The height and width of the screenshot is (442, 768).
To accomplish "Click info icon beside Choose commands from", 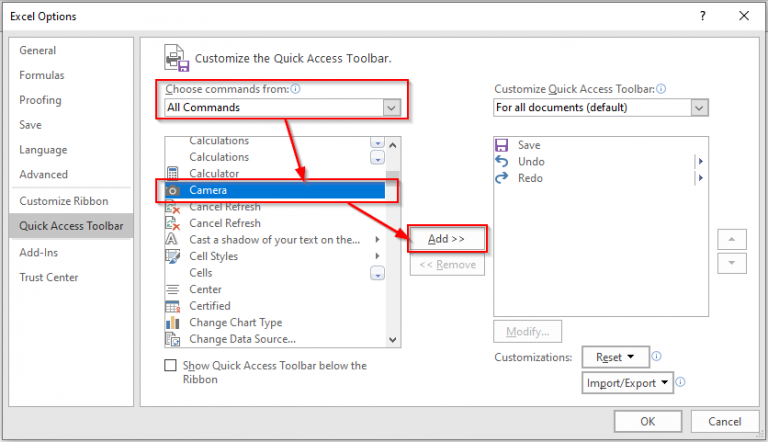I will (x=295, y=89).
